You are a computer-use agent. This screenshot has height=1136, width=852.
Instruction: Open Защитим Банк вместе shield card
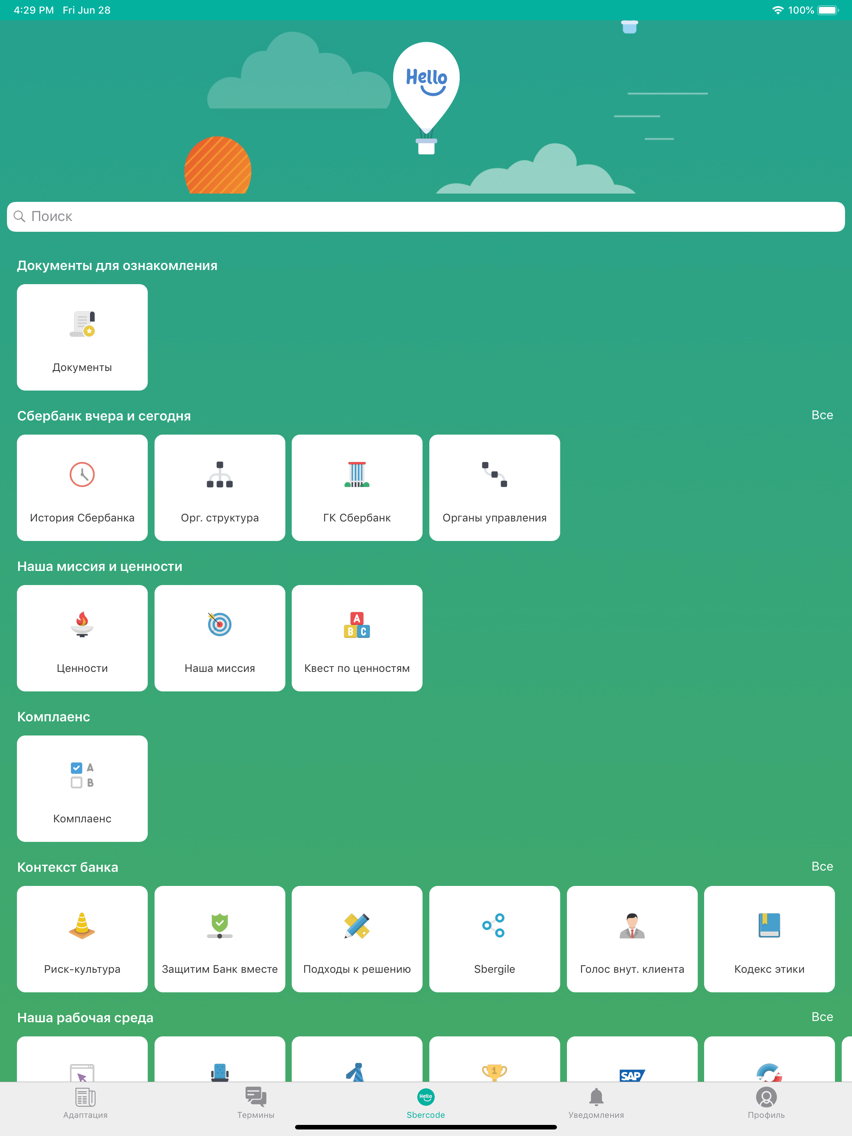click(x=220, y=939)
